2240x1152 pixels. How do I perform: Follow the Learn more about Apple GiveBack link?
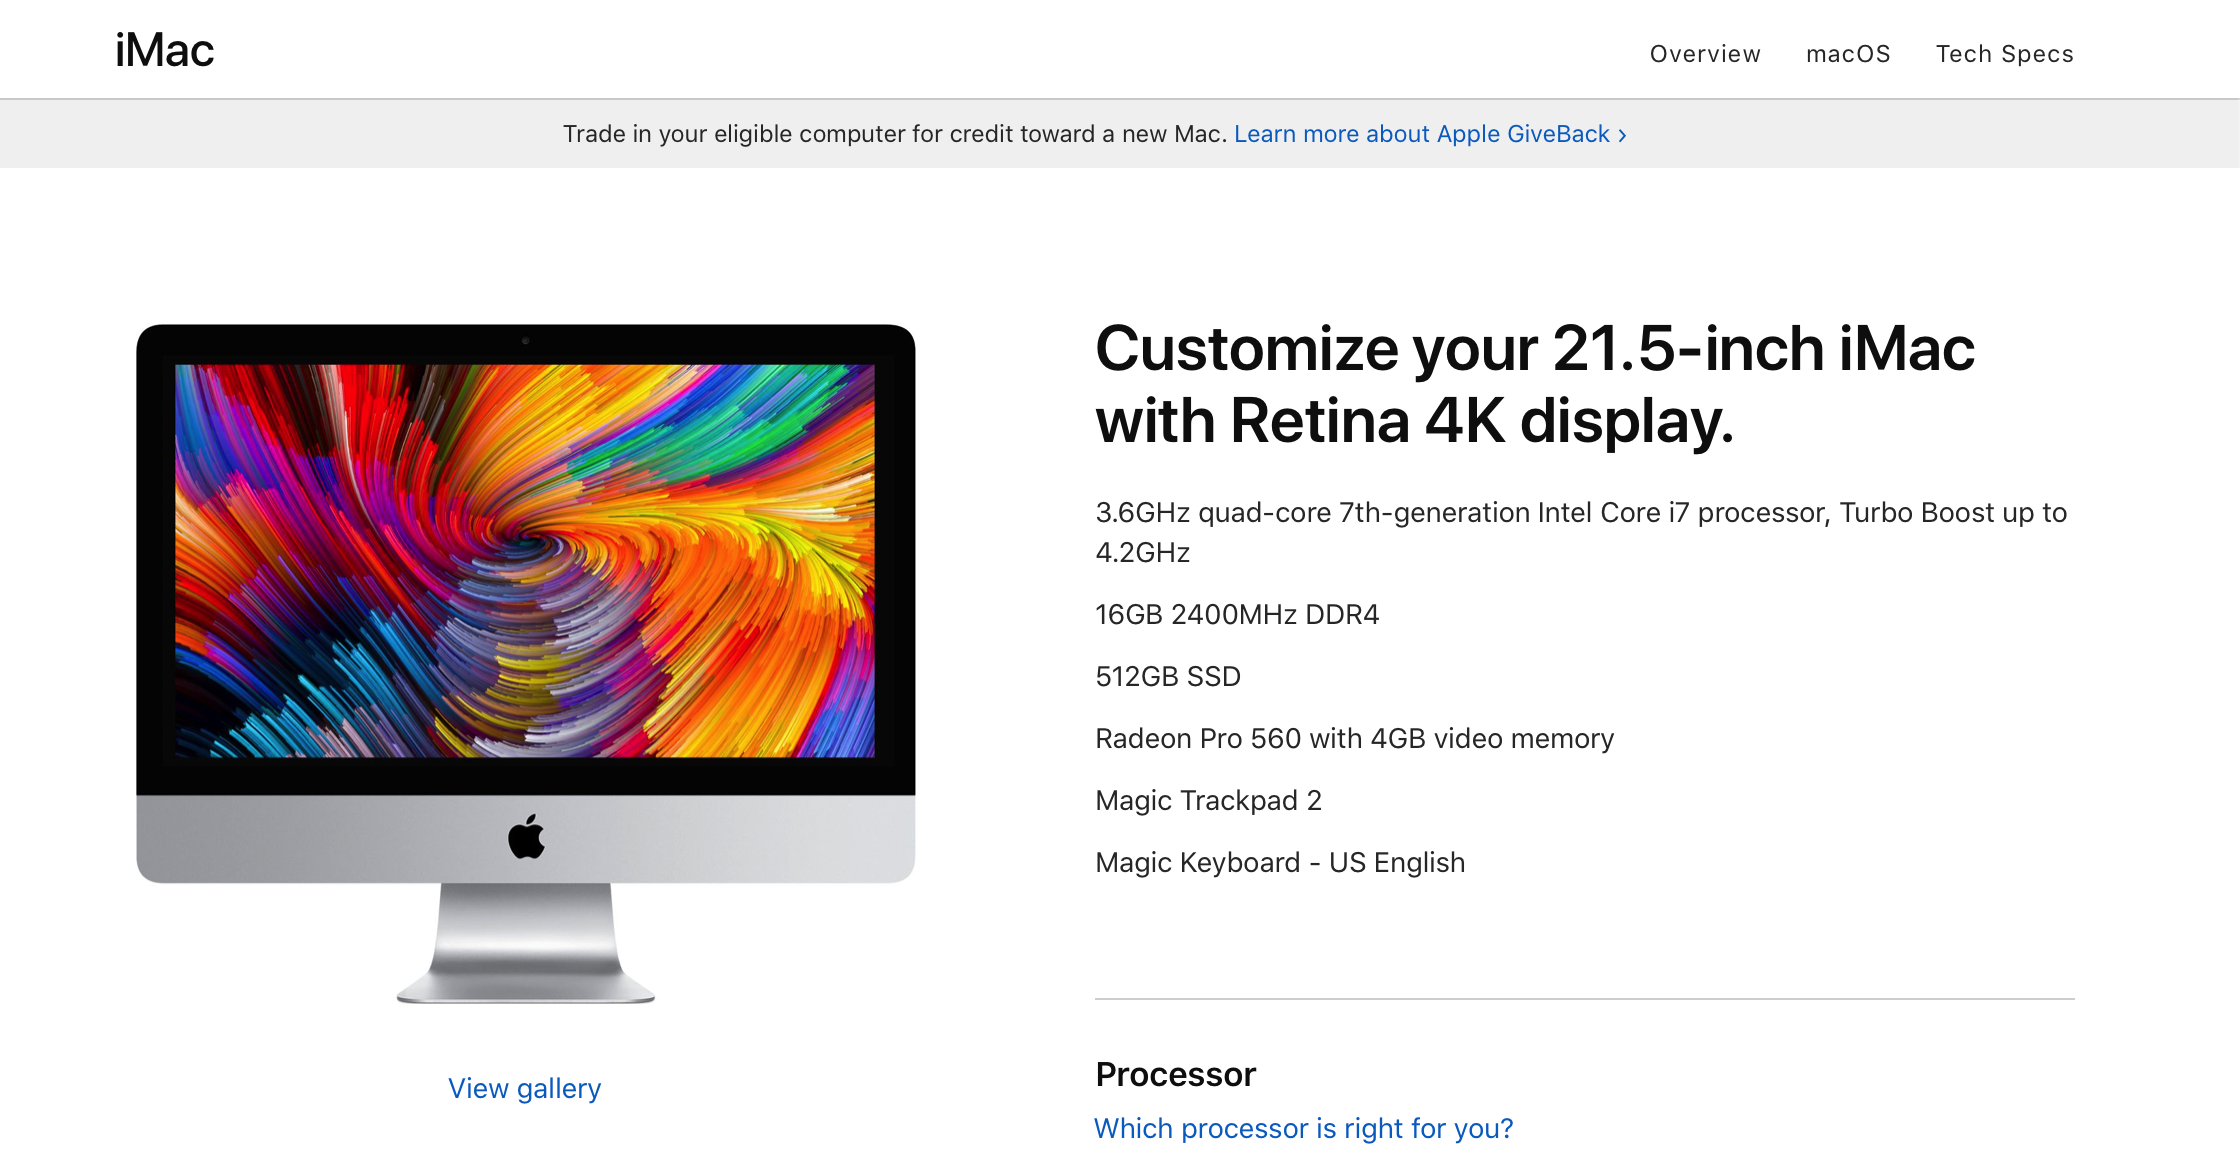[x=1420, y=134]
